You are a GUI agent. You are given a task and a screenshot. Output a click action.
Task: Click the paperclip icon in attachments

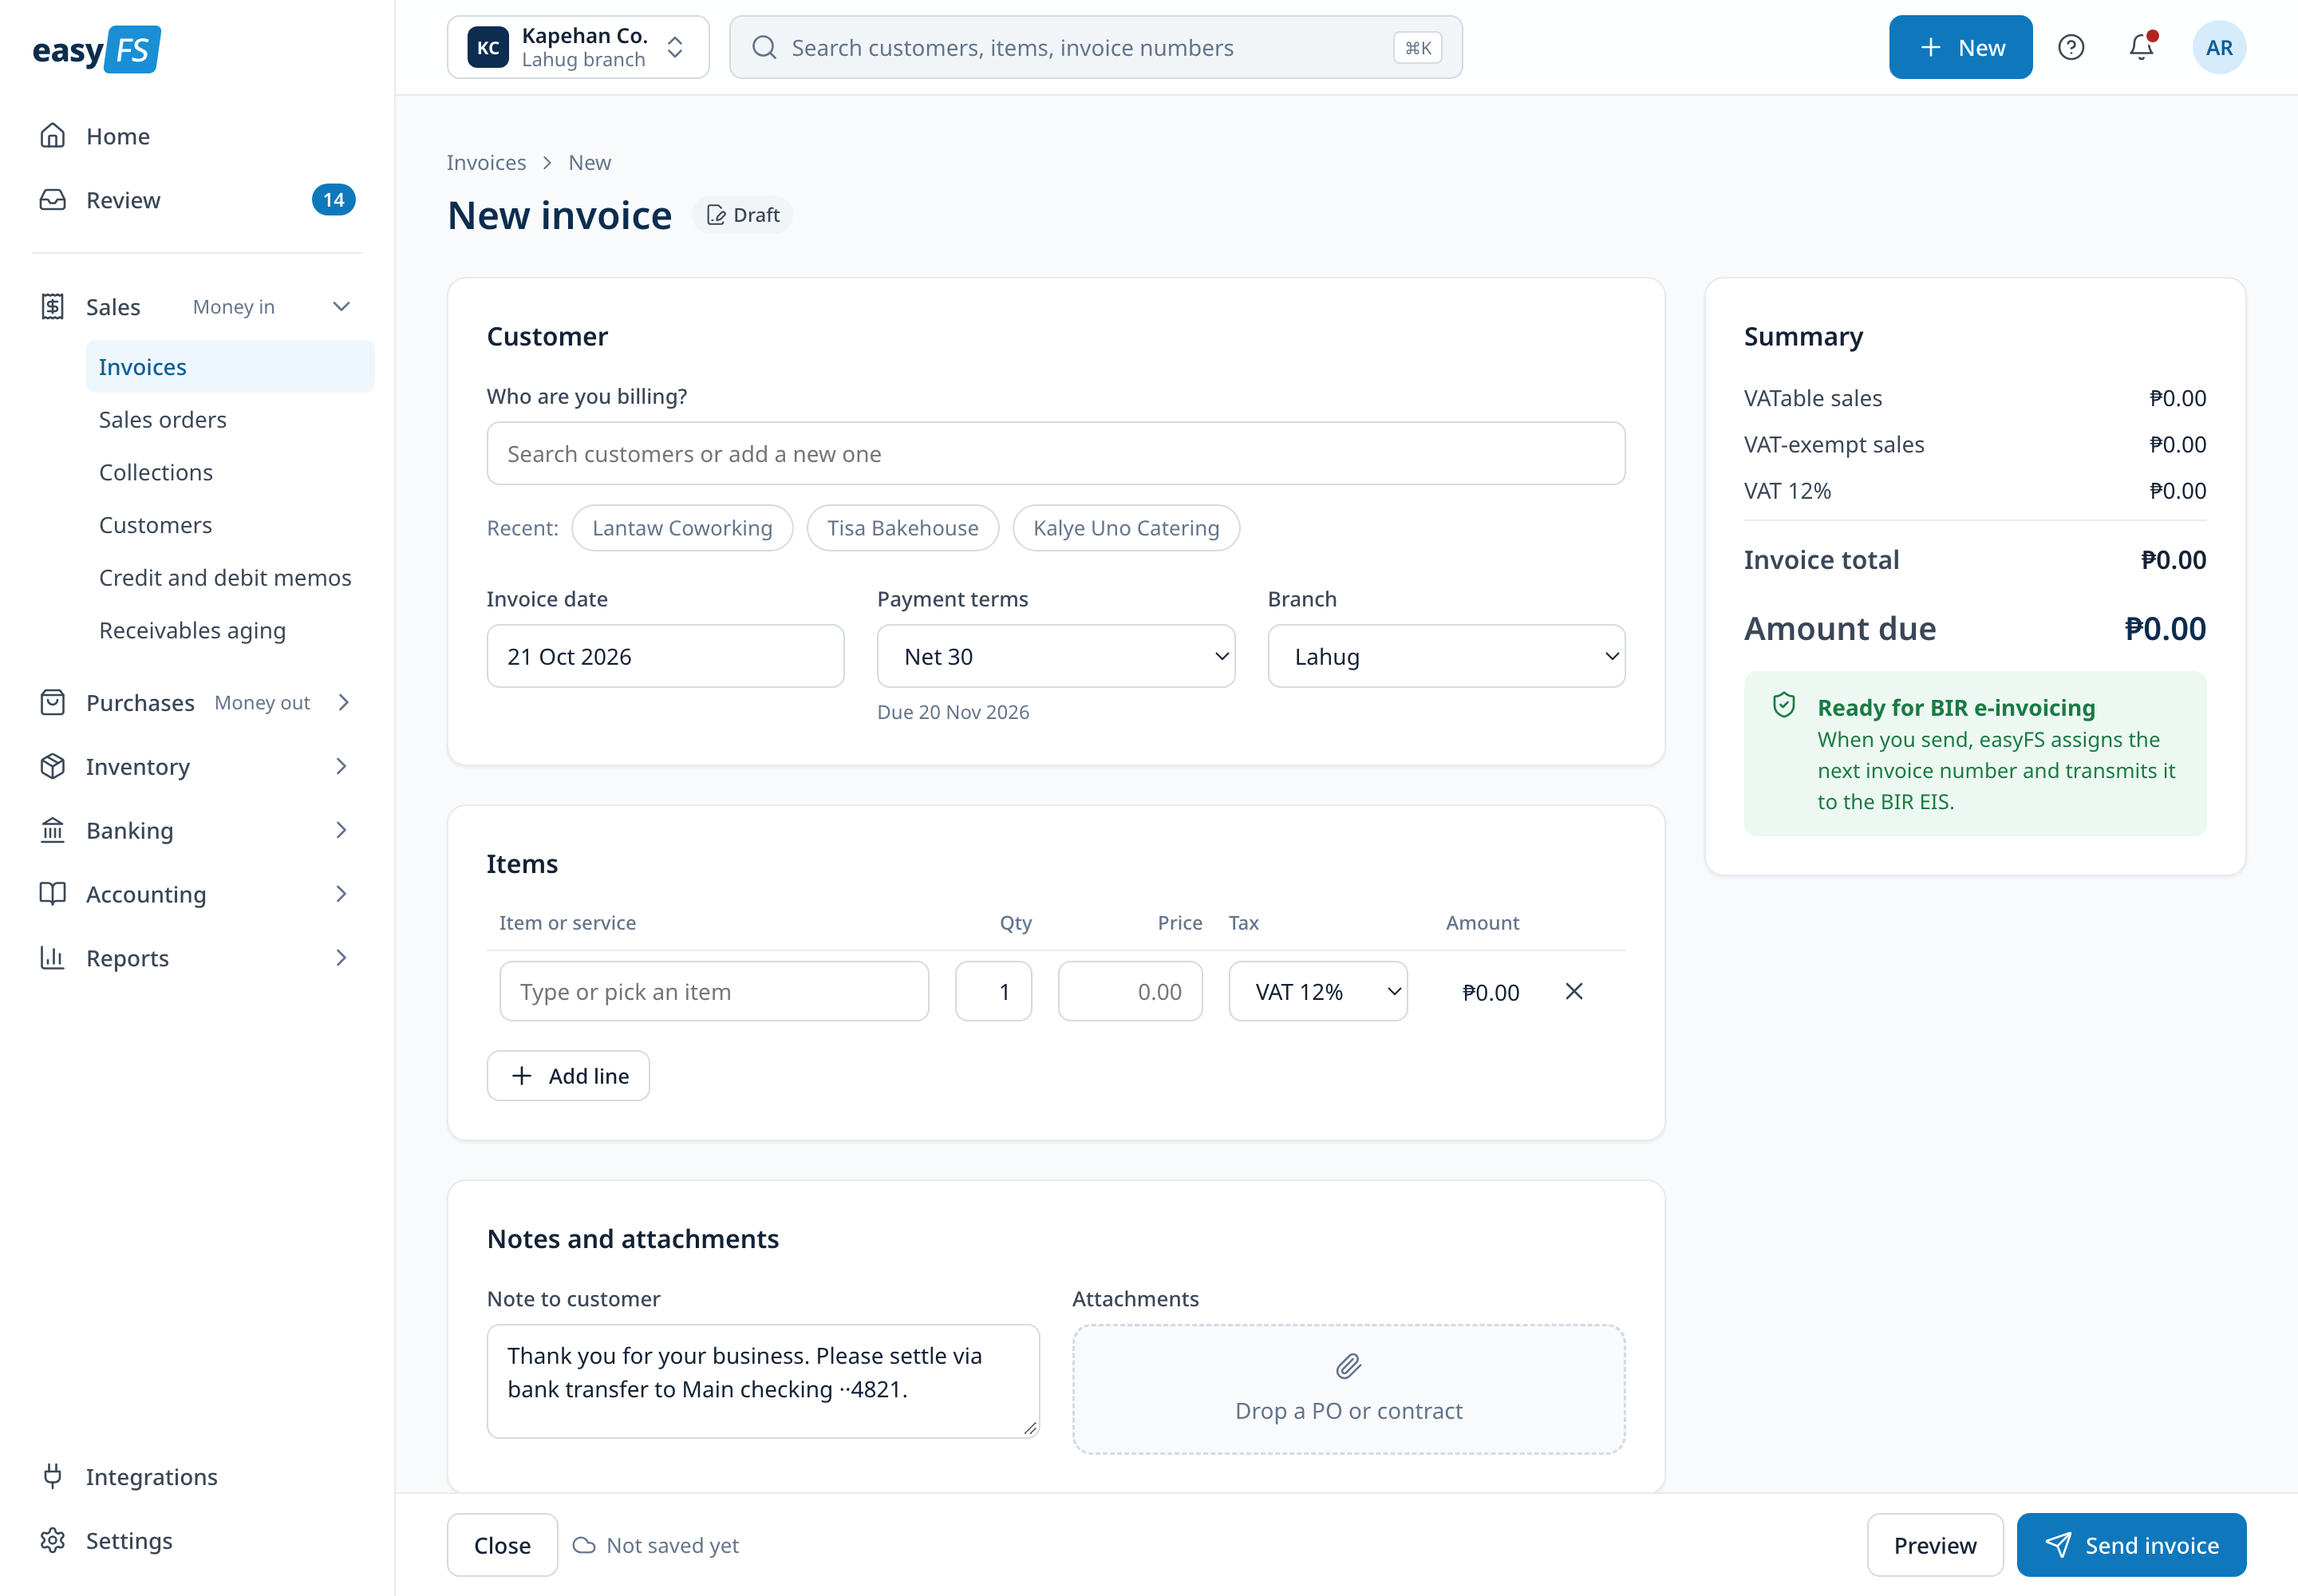click(1349, 1366)
